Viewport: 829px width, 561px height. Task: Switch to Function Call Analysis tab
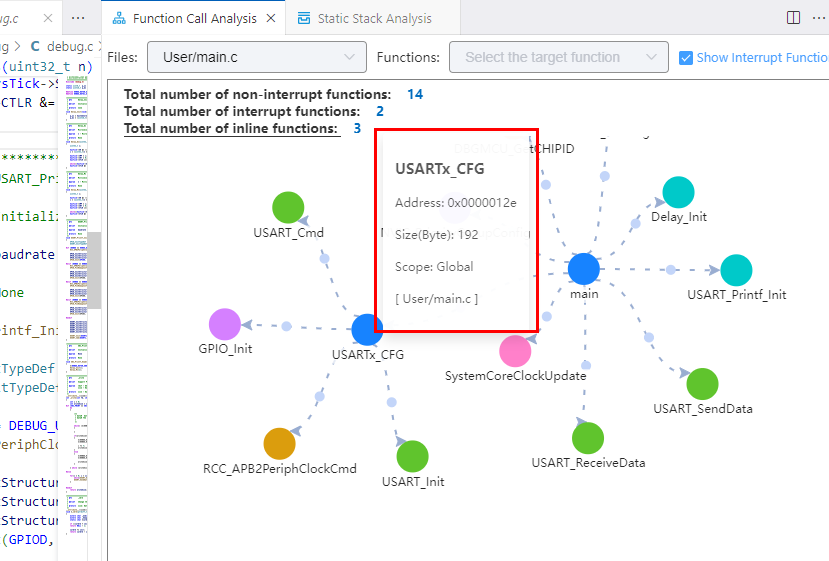[x=194, y=19]
